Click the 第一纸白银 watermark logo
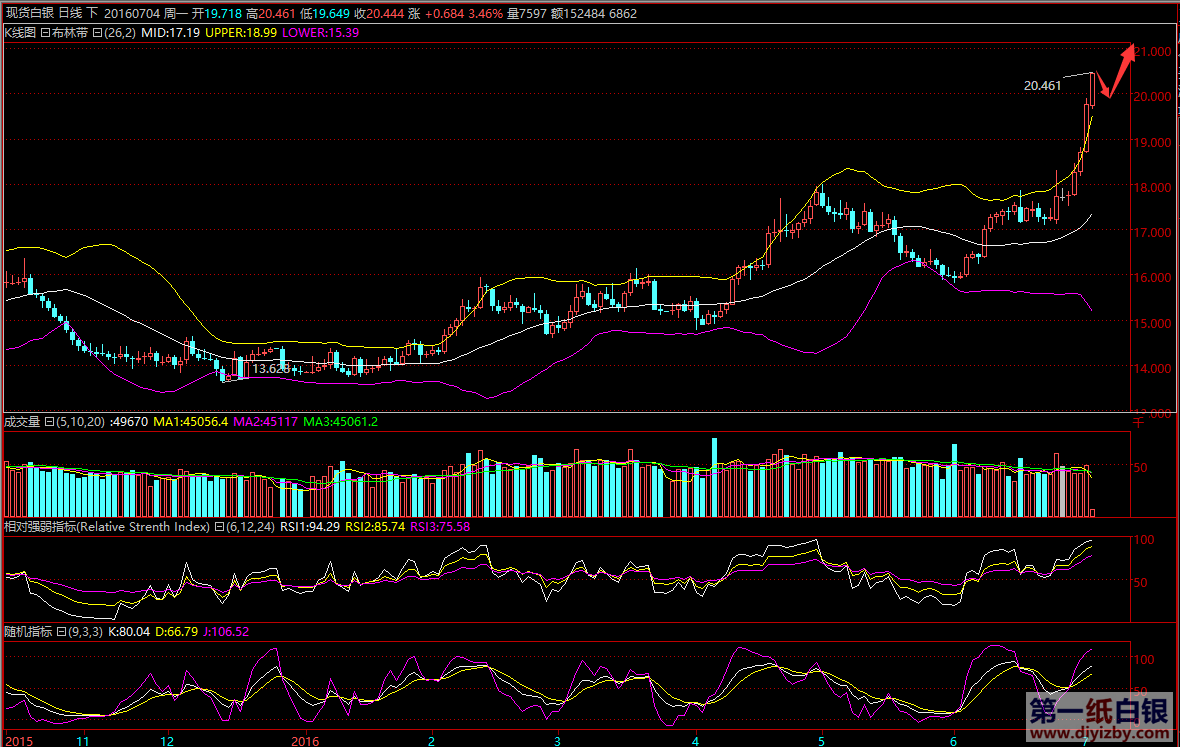The width and height of the screenshot is (1180, 747). click(x=1098, y=711)
